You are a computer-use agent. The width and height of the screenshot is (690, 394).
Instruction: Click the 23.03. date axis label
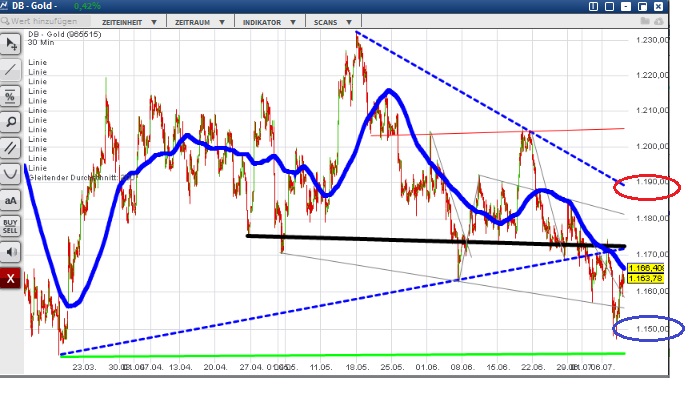tap(84, 367)
